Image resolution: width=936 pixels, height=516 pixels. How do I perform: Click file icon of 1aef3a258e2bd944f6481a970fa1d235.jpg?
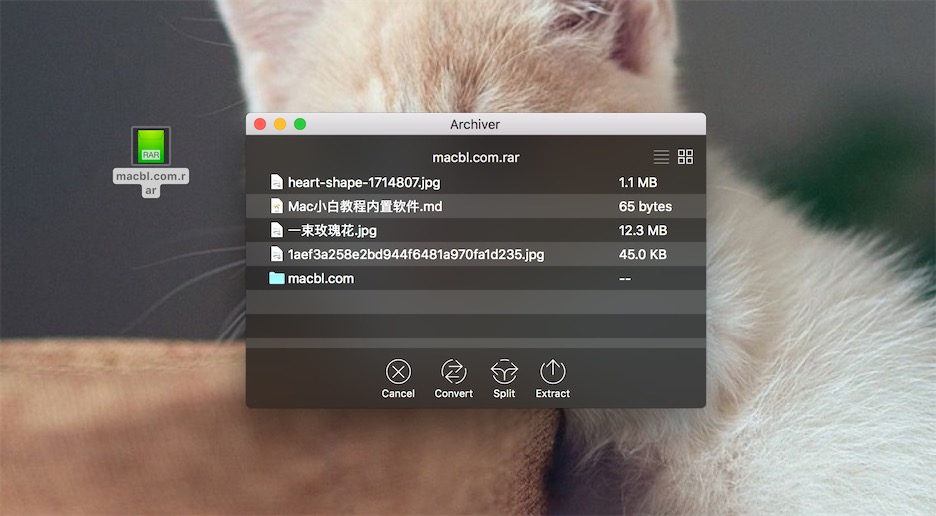pos(276,254)
